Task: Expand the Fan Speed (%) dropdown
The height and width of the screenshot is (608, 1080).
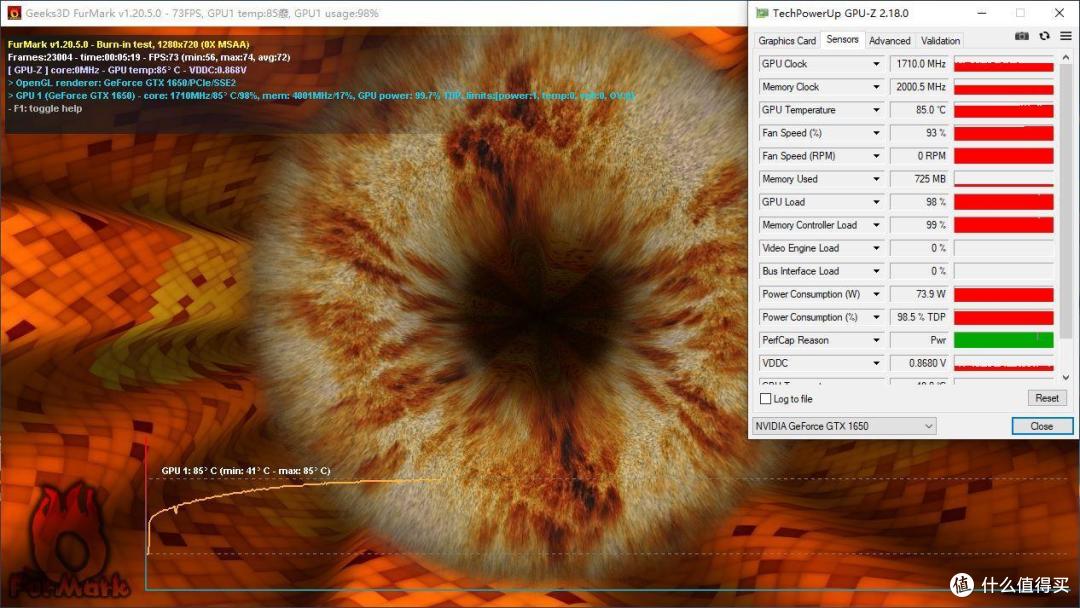Action: click(x=876, y=133)
